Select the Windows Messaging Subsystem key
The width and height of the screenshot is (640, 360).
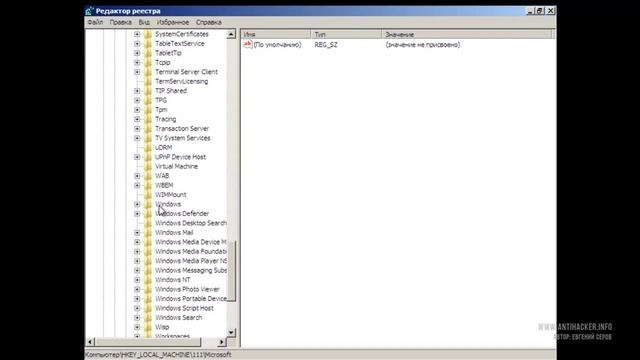191,270
